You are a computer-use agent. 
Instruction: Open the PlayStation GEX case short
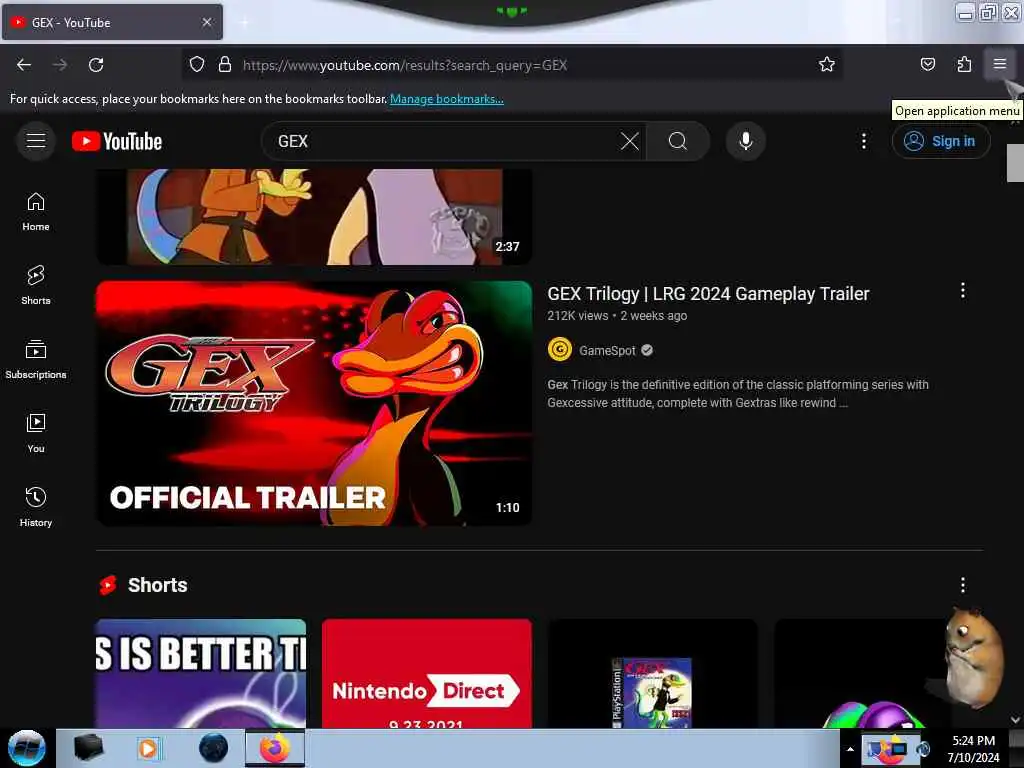coord(653,673)
